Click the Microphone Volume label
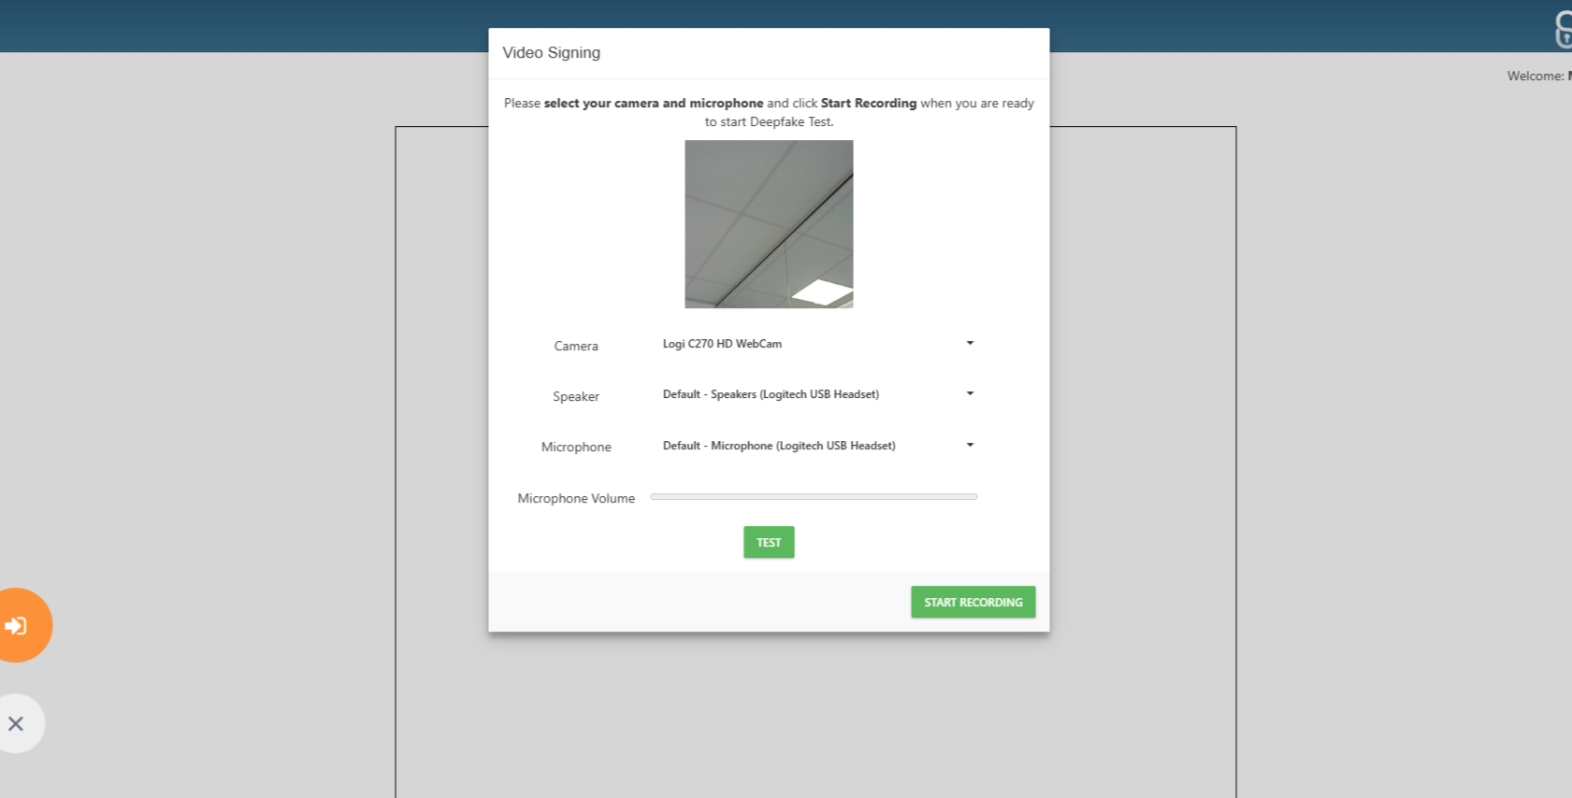 coord(576,498)
